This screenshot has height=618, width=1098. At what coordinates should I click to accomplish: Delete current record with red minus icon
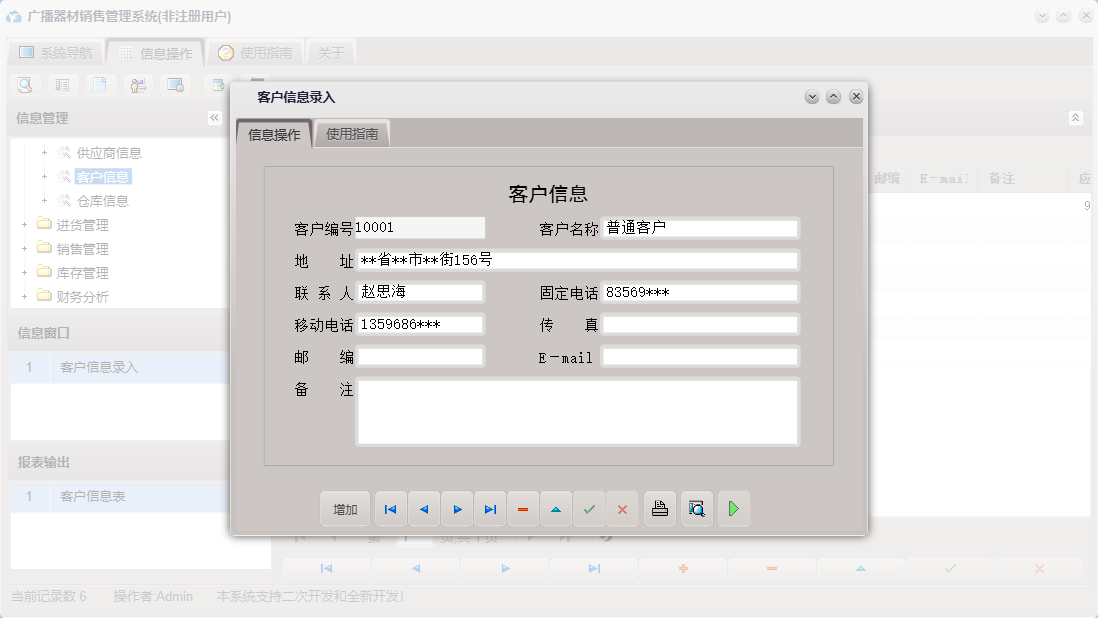[523, 509]
